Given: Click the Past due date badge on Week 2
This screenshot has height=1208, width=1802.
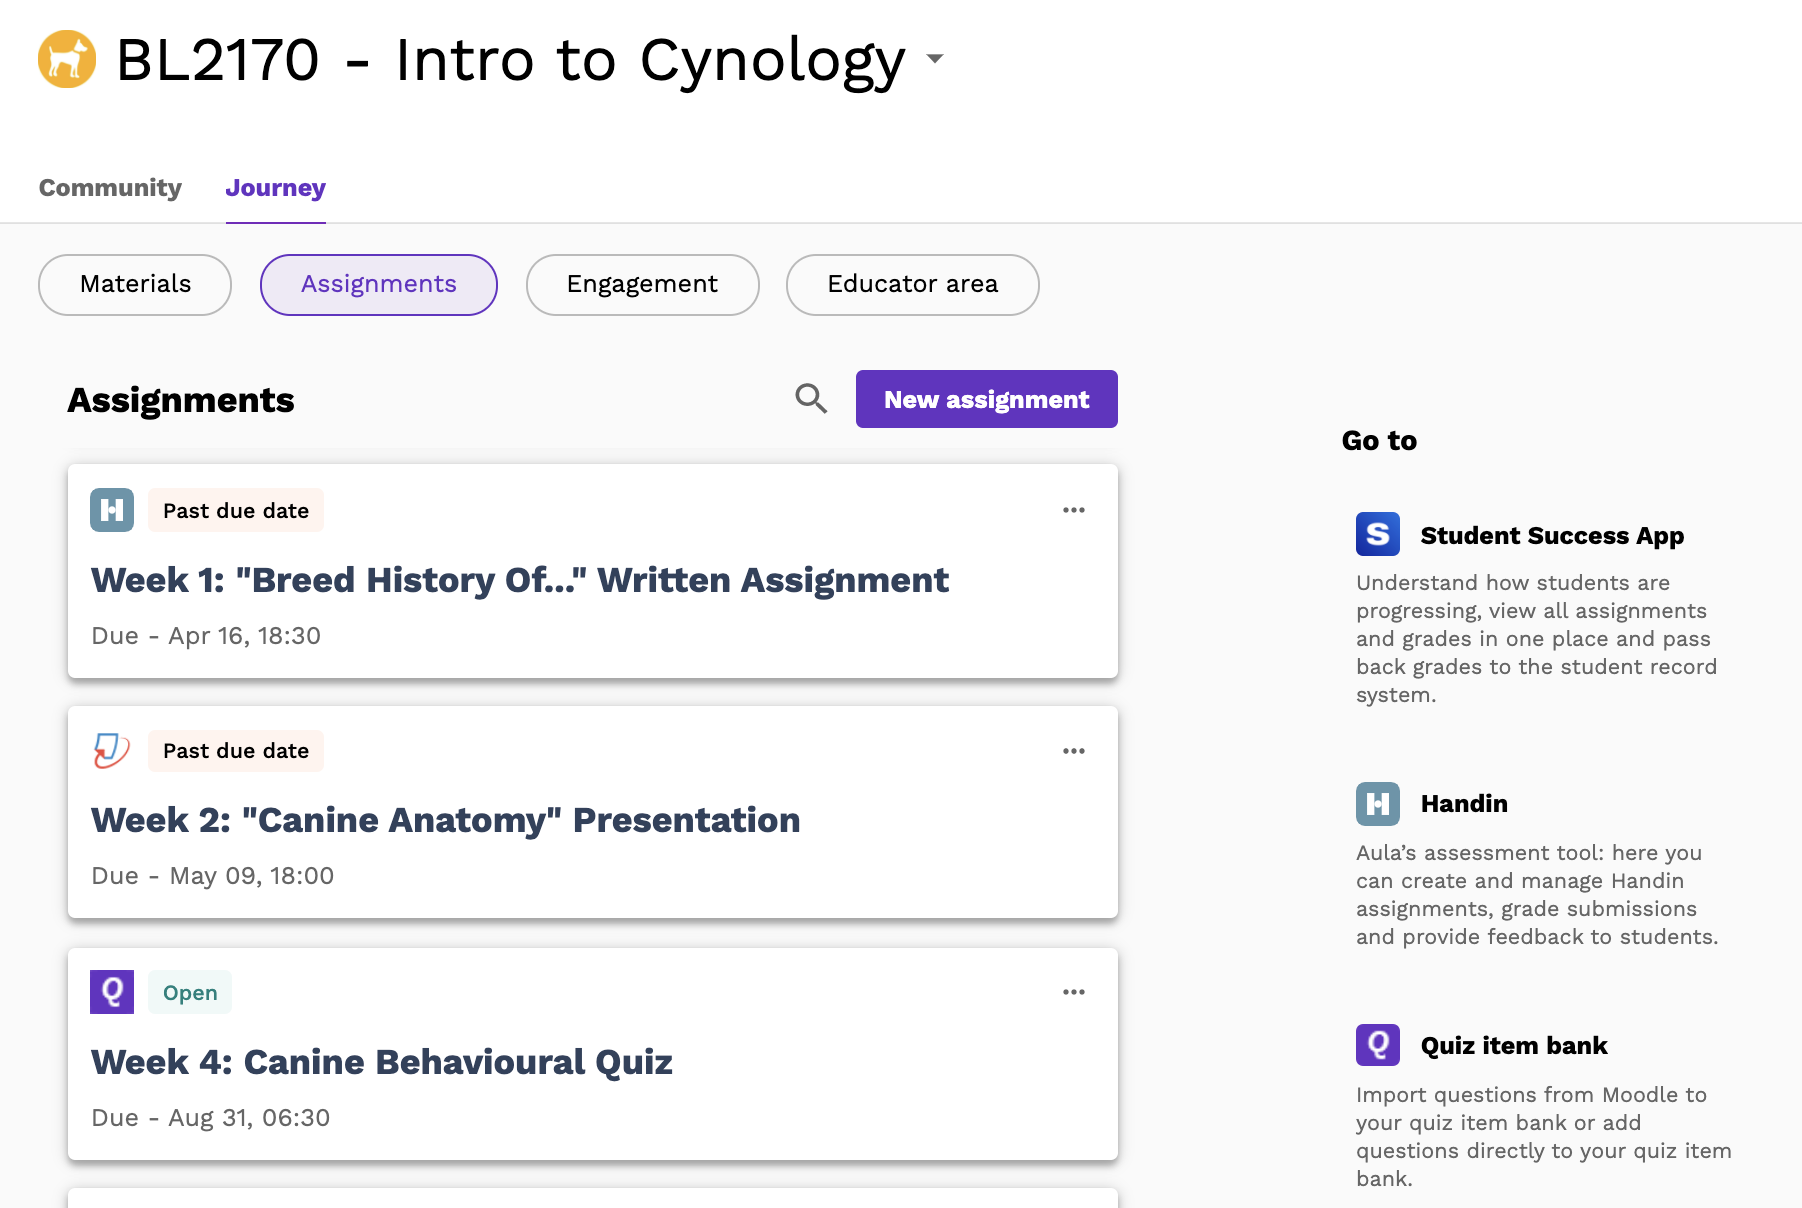Looking at the screenshot, I should 236,751.
